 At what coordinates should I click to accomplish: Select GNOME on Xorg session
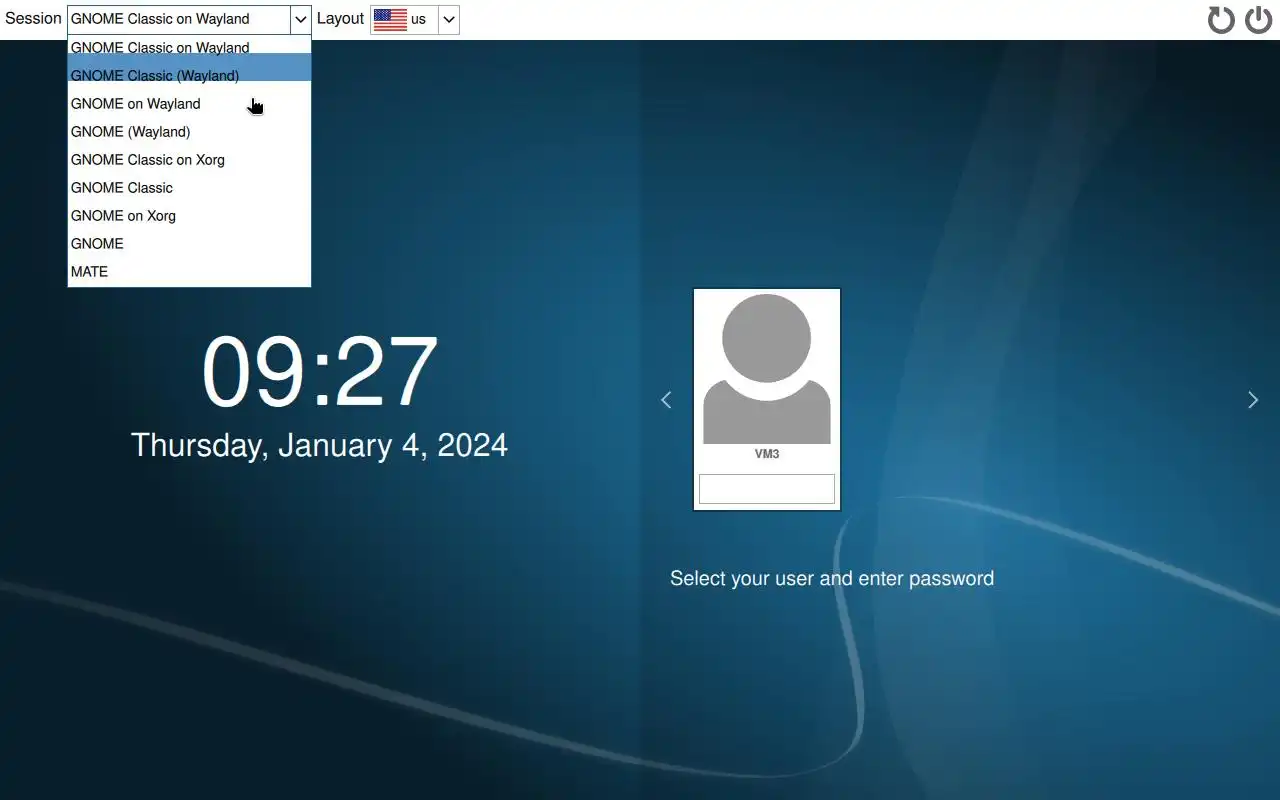189,215
